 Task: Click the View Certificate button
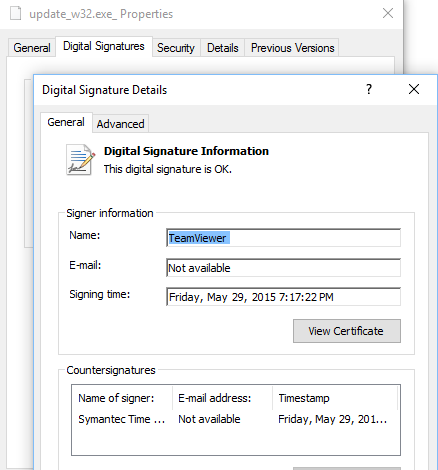coord(347,331)
